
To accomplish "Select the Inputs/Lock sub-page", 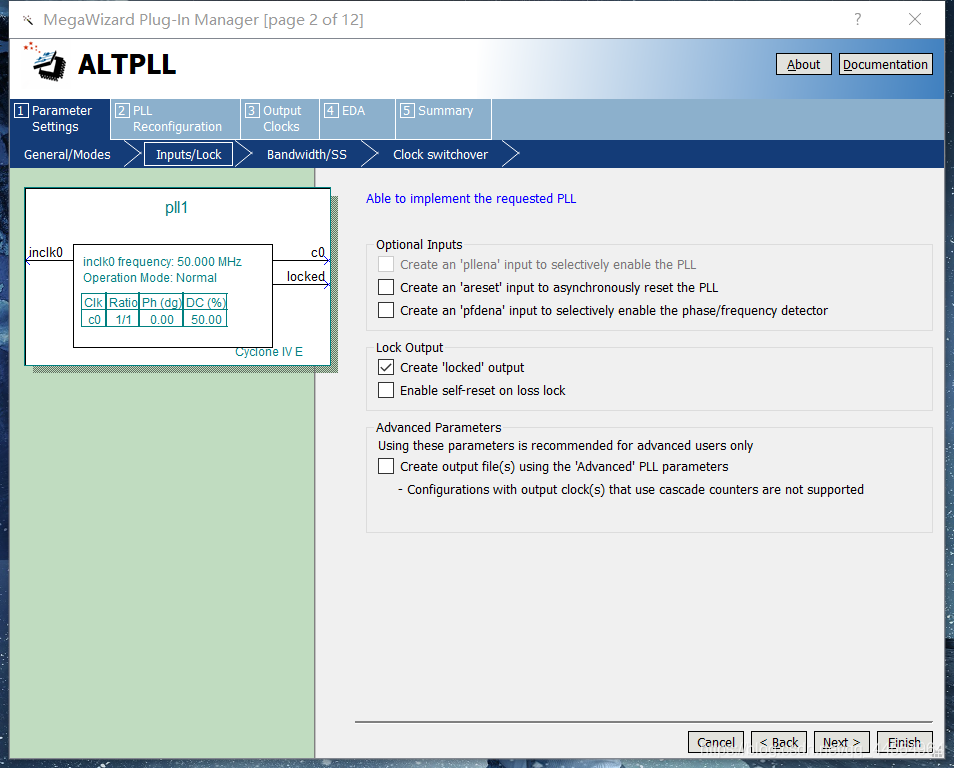I will [189, 155].
